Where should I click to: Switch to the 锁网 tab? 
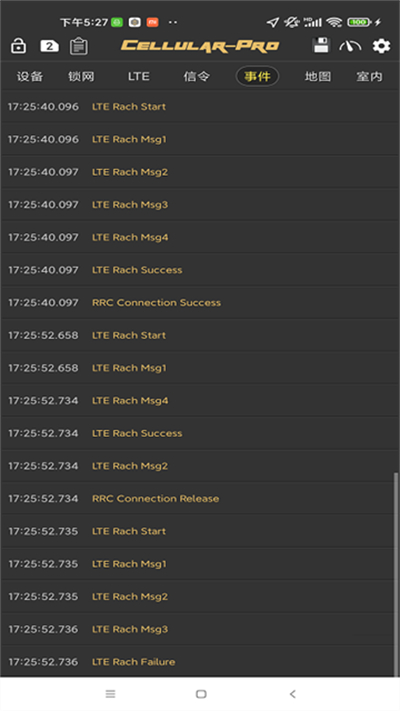click(82, 76)
